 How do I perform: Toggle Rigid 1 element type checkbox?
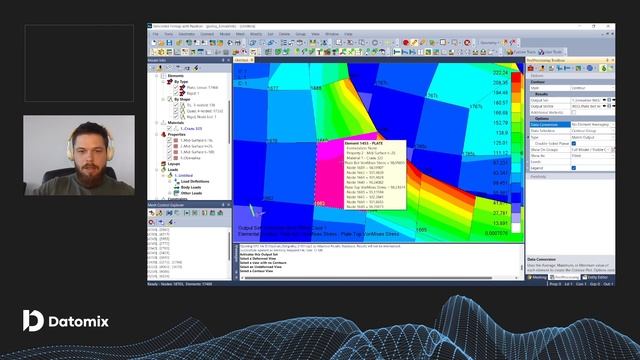click(176, 93)
